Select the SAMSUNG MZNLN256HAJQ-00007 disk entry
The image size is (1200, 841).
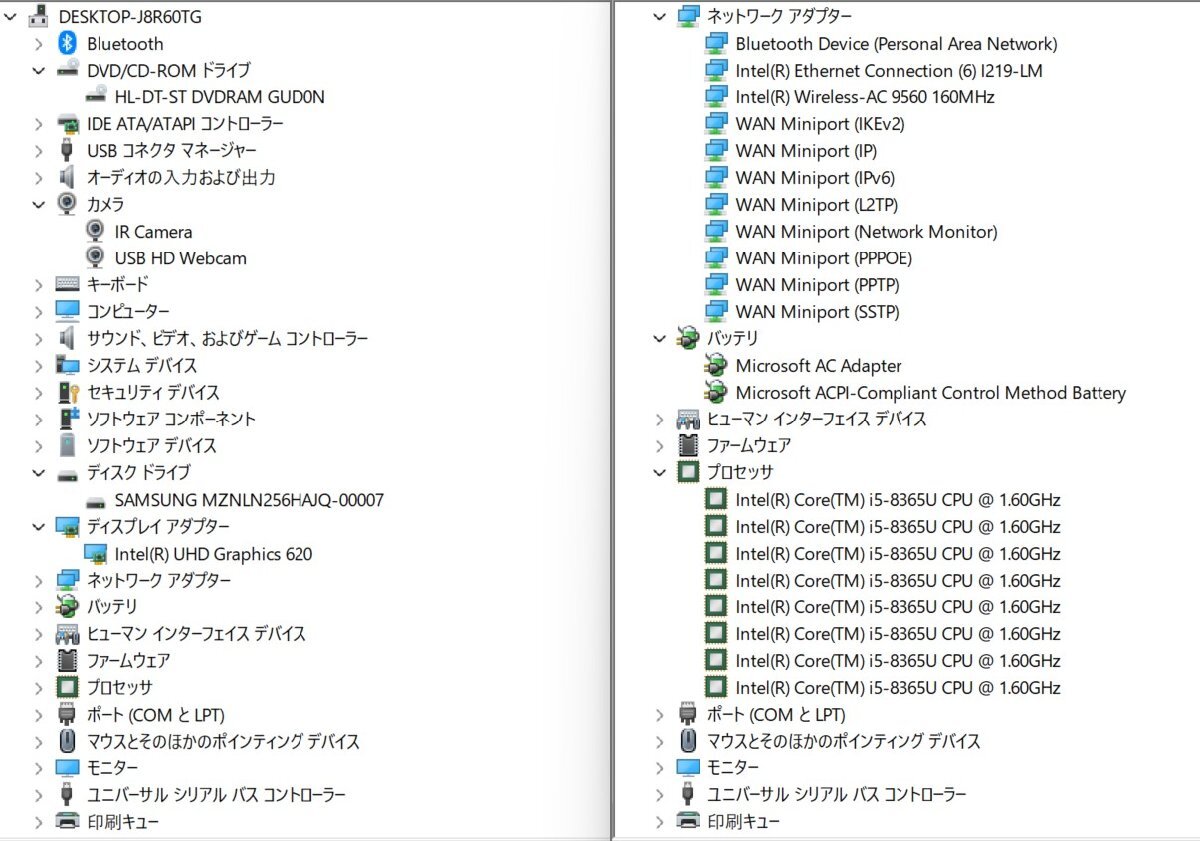click(249, 500)
